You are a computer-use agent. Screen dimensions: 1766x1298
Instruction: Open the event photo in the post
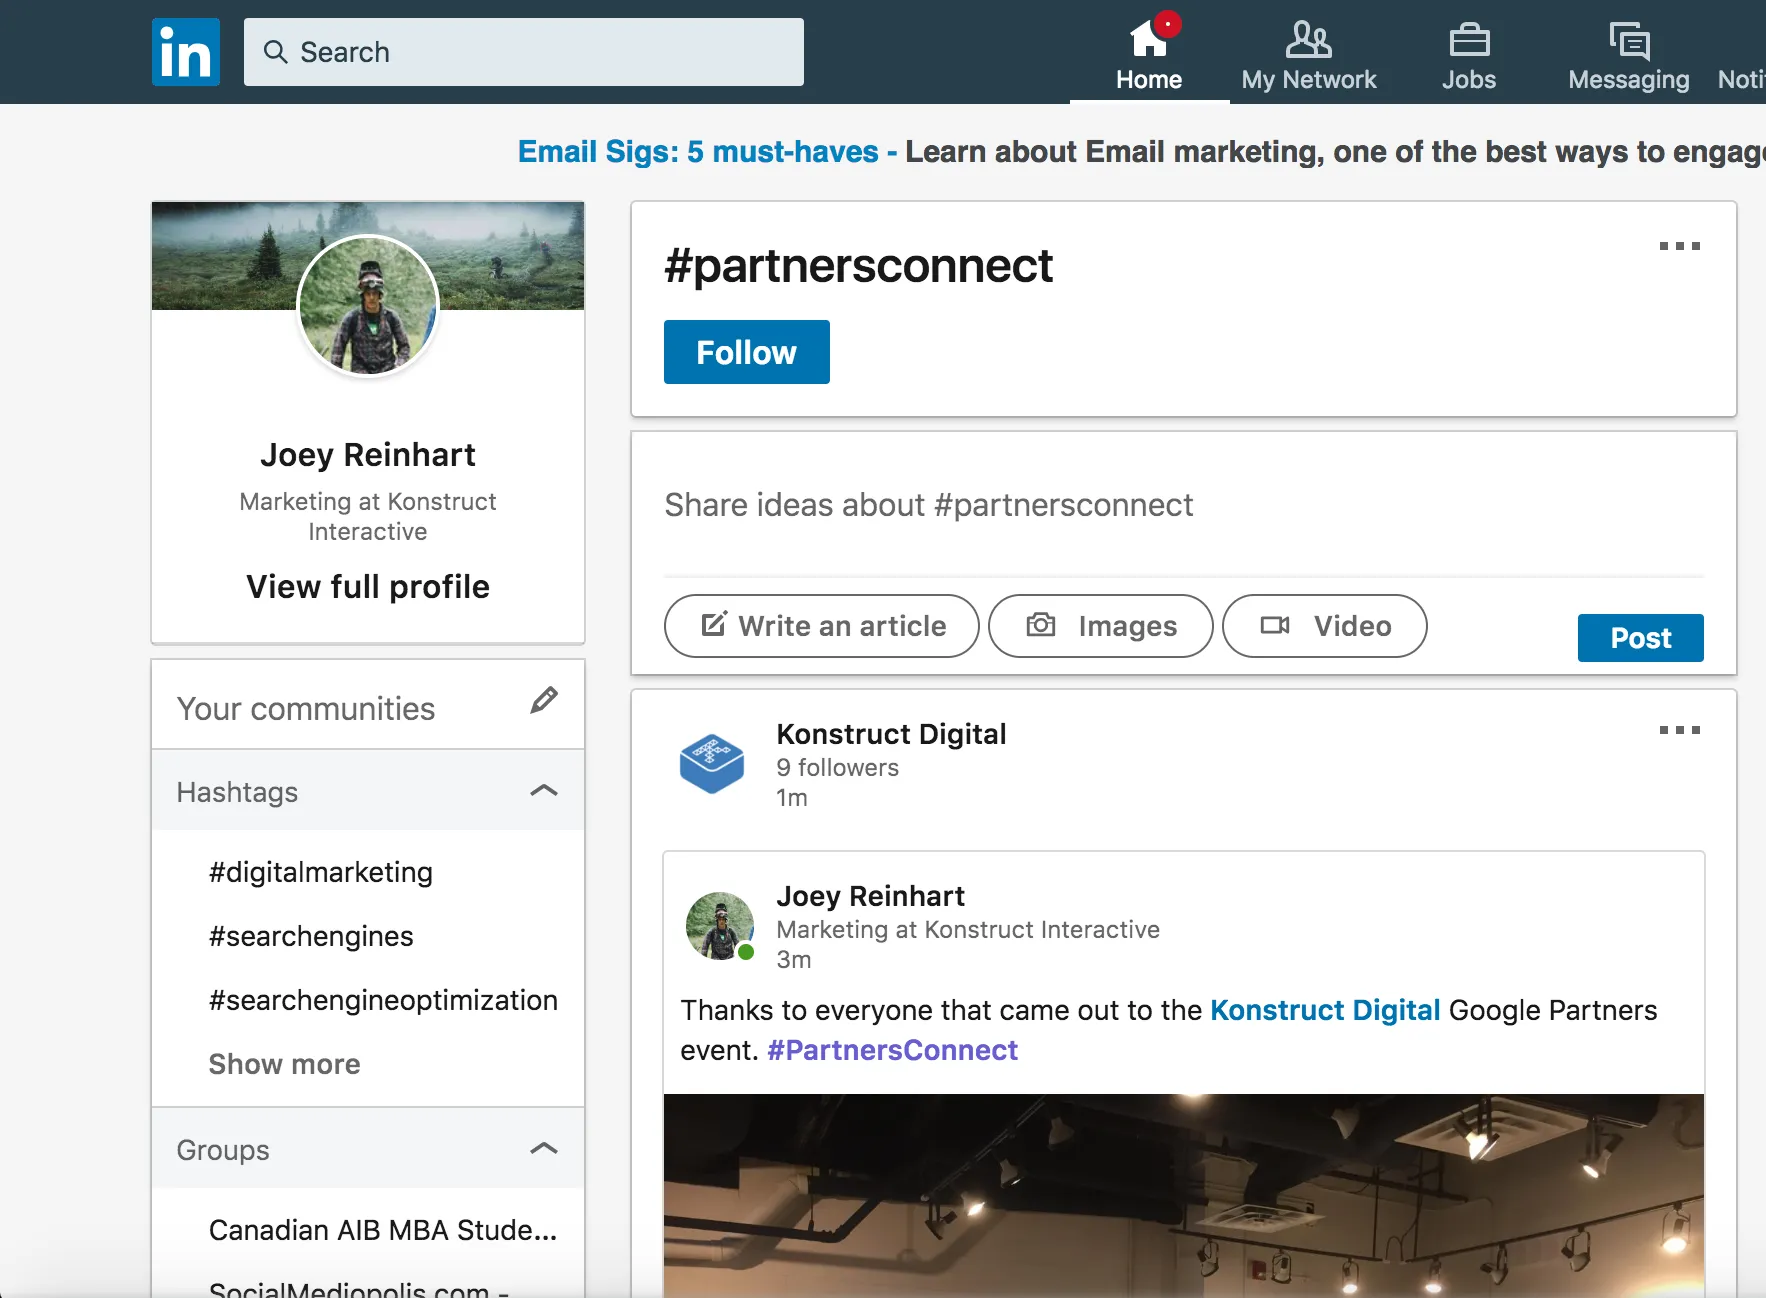pyautogui.click(x=1184, y=1196)
